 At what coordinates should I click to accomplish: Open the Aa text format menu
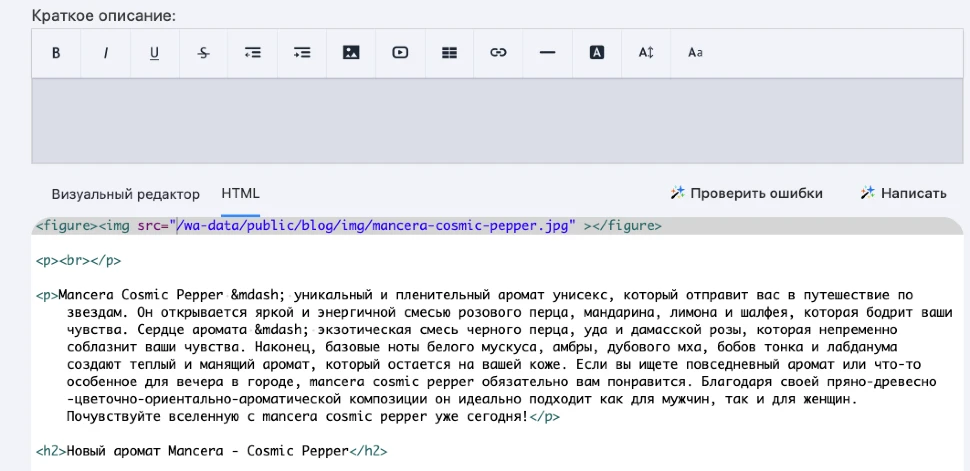(x=695, y=53)
